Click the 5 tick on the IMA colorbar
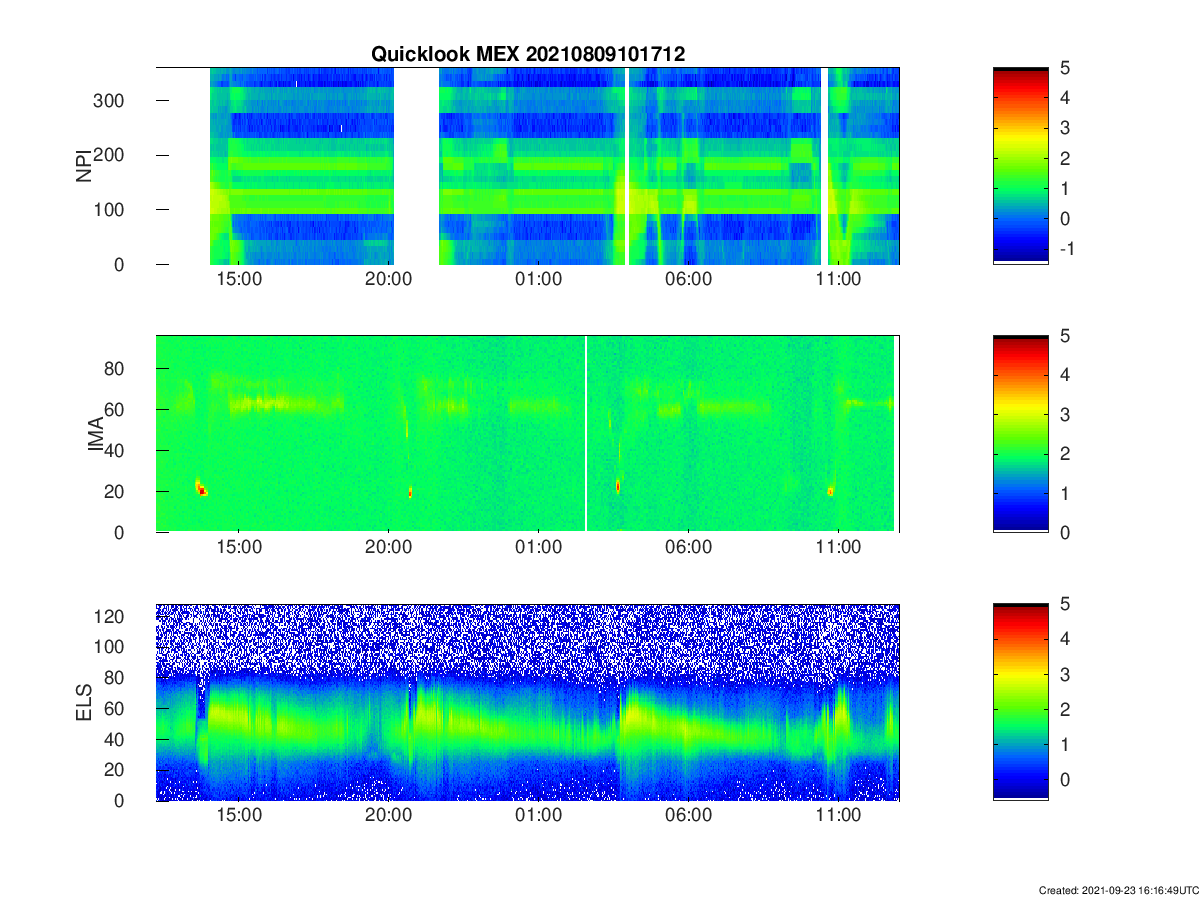This screenshot has width=1200, height=900. click(x=1065, y=336)
